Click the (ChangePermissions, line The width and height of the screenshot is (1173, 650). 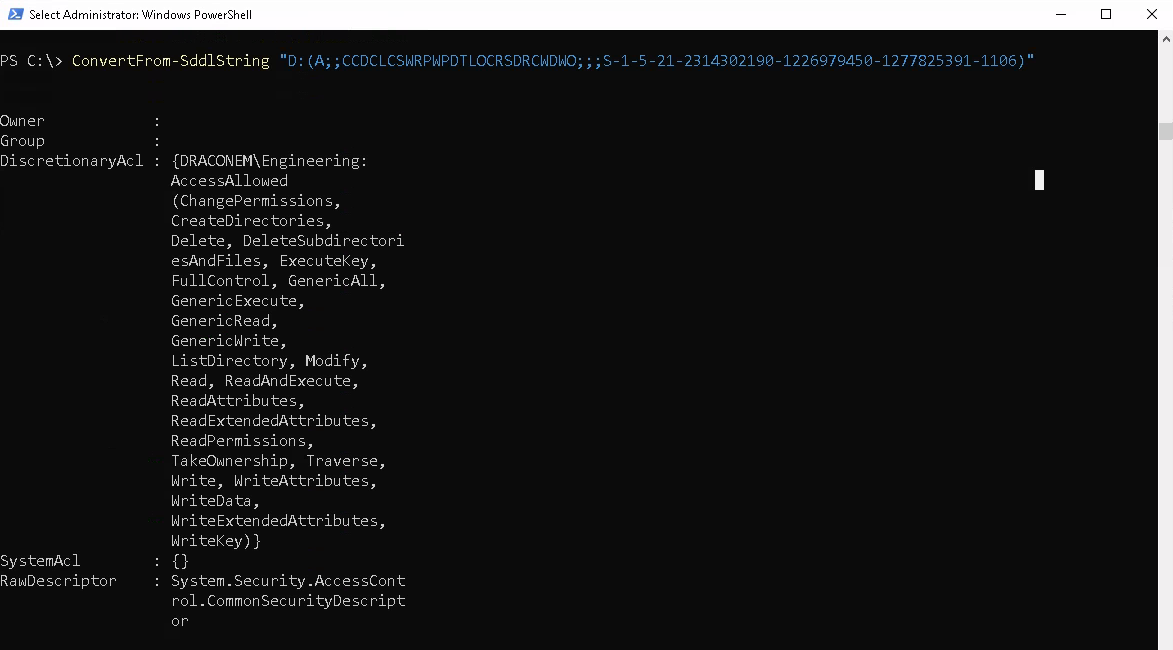pos(256,201)
